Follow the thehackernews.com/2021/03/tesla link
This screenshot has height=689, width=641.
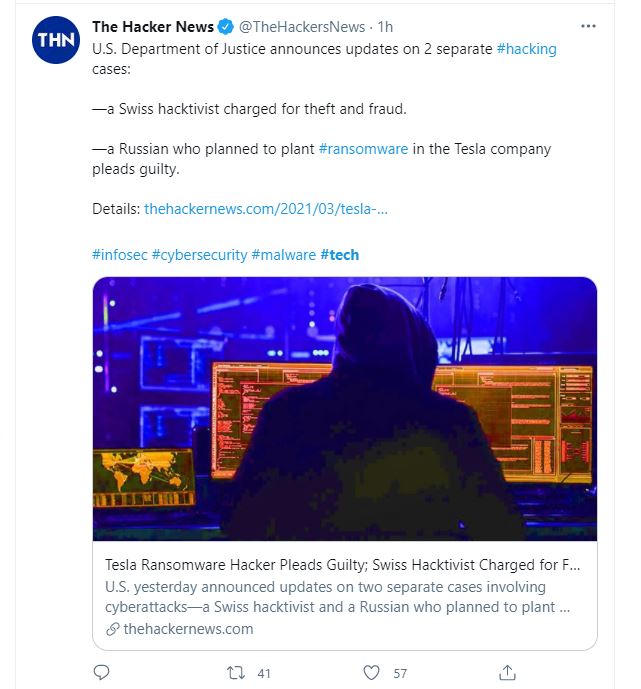[265, 209]
